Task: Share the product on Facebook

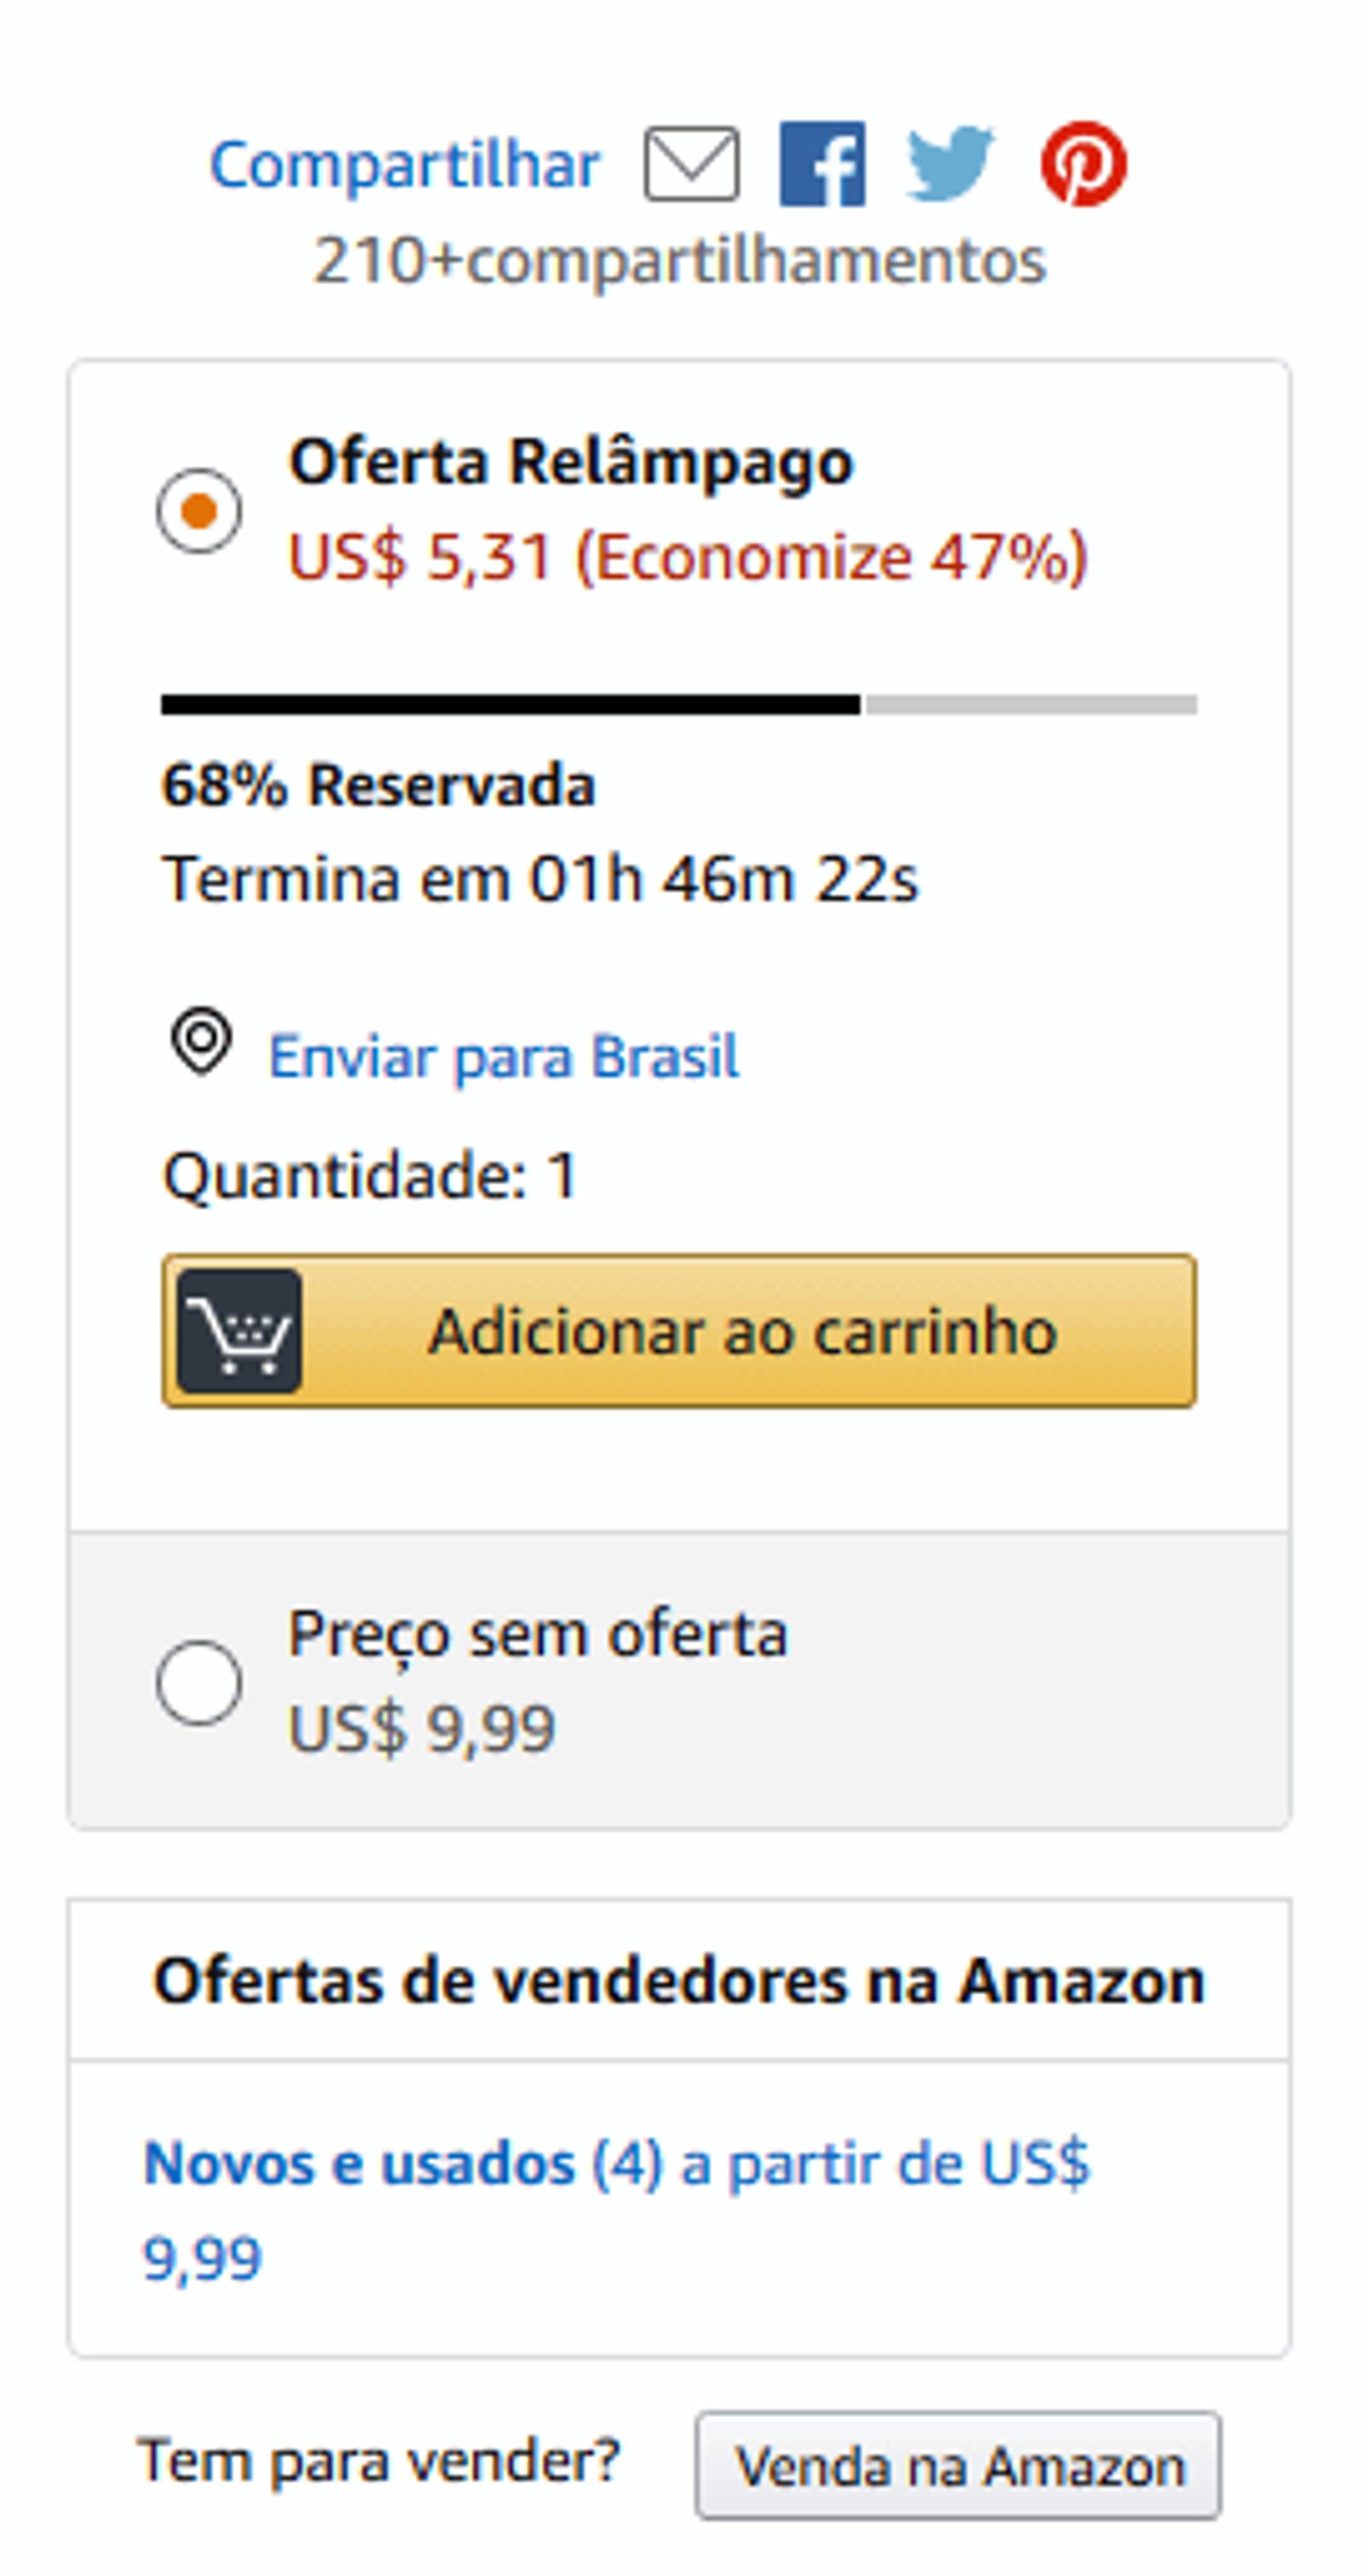Action: 822,164
